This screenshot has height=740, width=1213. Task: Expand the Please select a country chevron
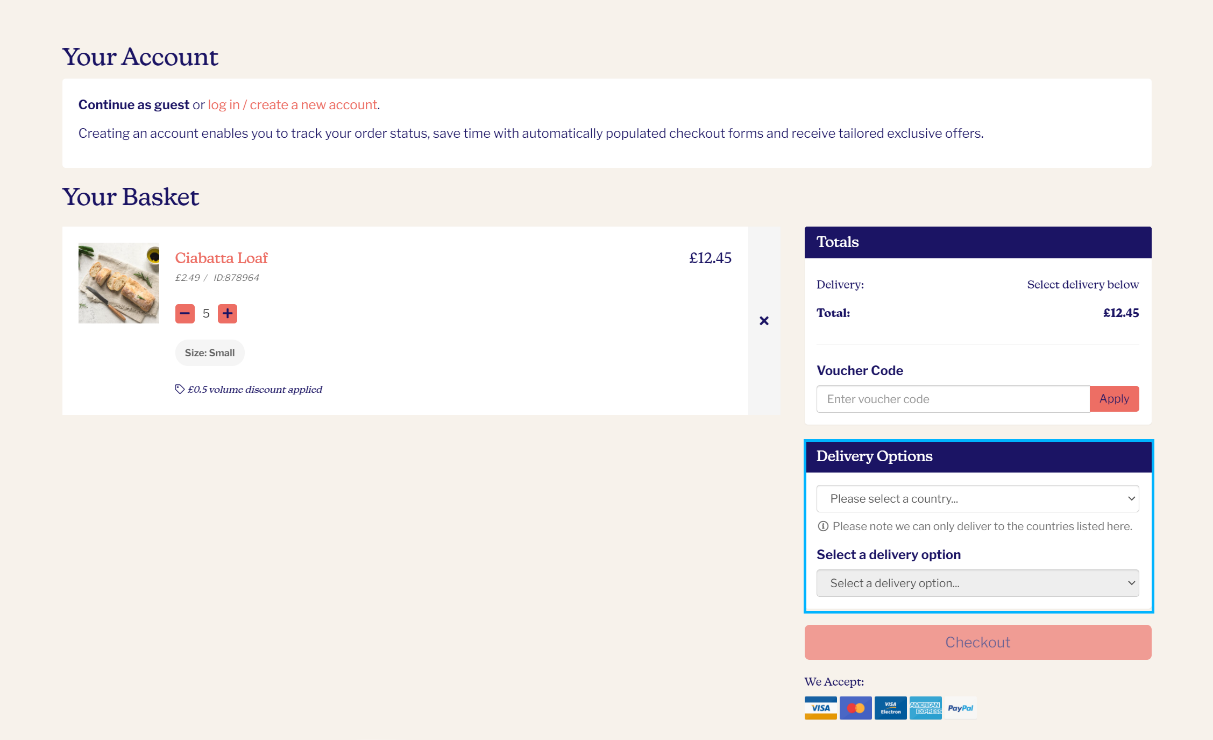pyautogui.click(x=1131, y=498)
